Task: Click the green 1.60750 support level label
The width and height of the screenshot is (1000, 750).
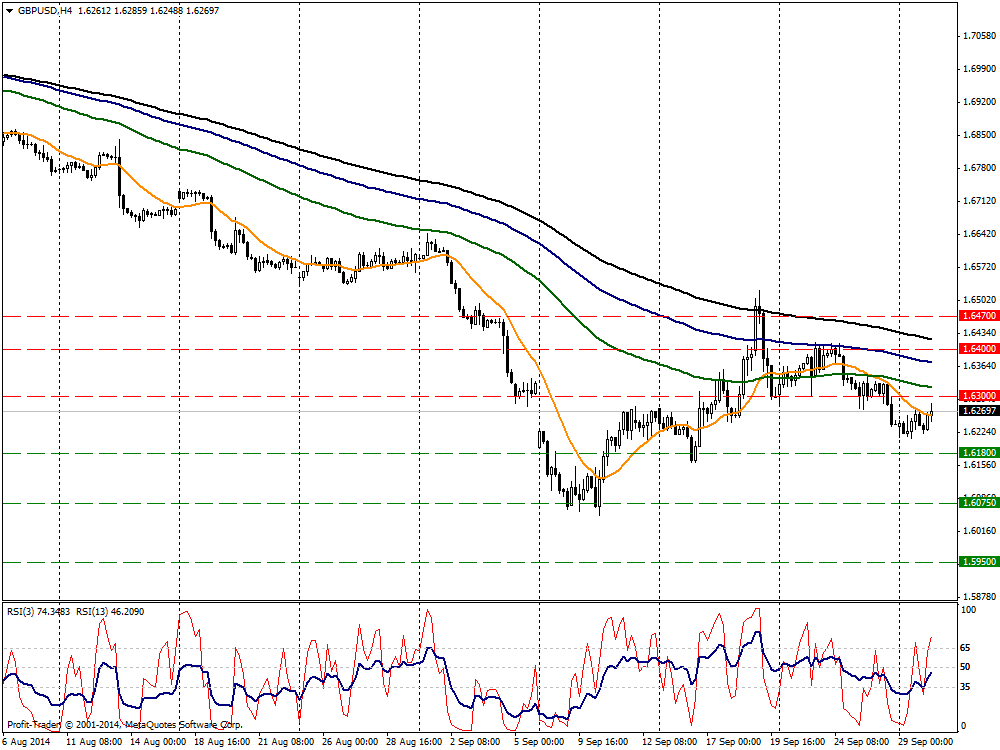Action: [x=978, y=503]
